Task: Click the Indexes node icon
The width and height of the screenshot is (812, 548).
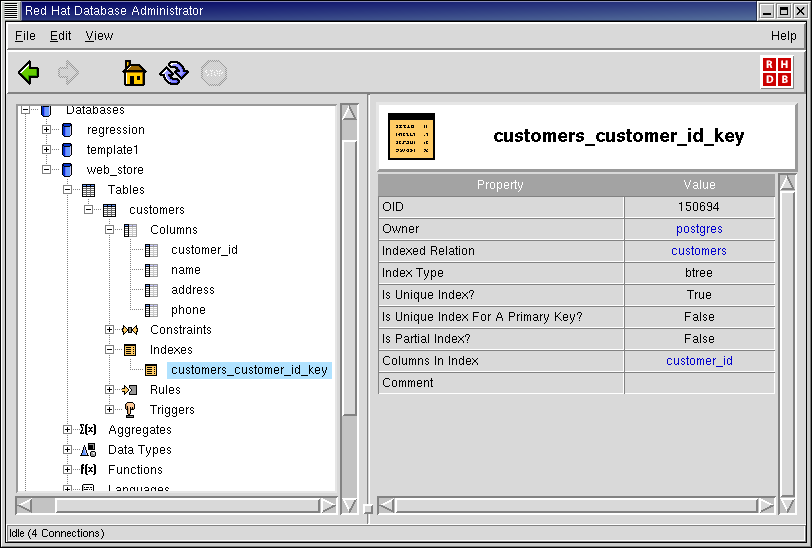Action: tap(130, 350)
